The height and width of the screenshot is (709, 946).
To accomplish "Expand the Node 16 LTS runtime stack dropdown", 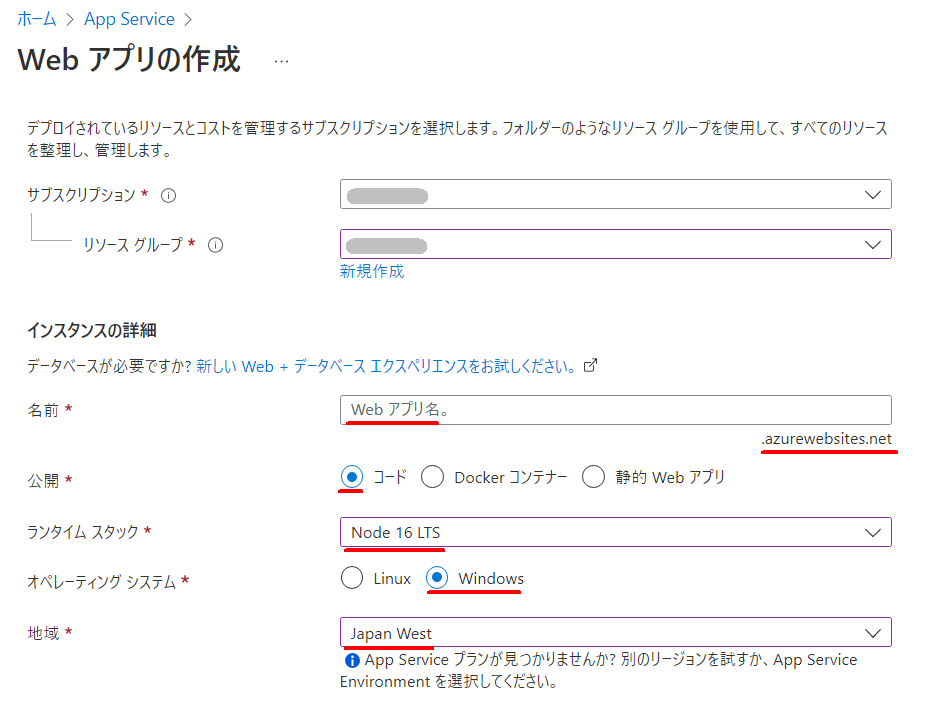I will point(615,532).
